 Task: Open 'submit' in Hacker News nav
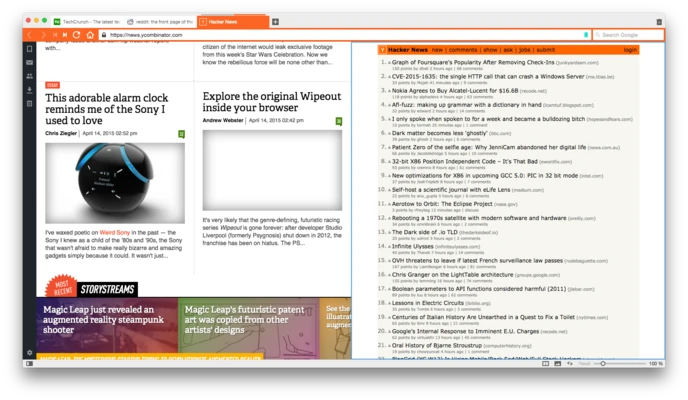pyautogui.click(x=545, y=50)
